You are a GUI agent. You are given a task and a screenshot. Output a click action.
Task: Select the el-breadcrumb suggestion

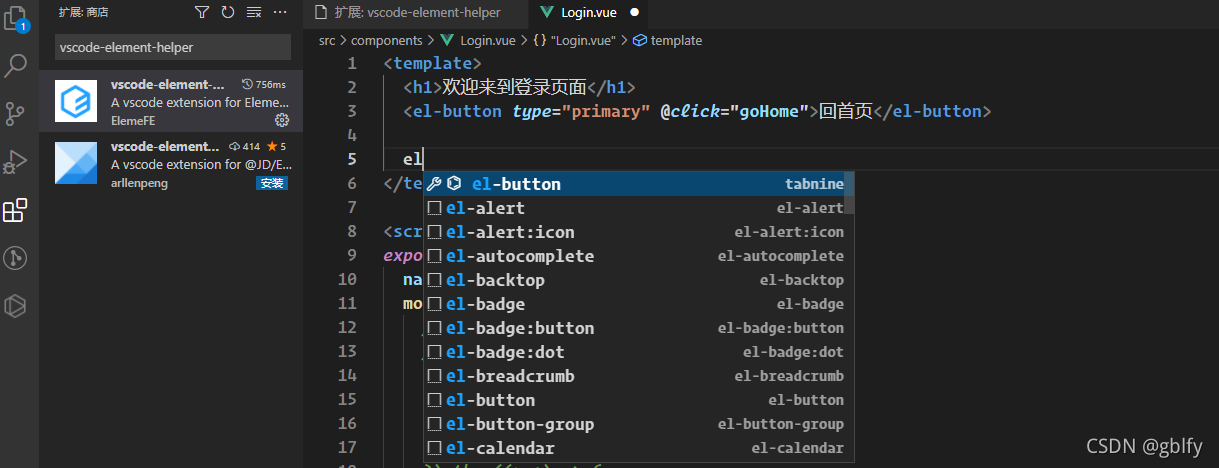point(639,376)
